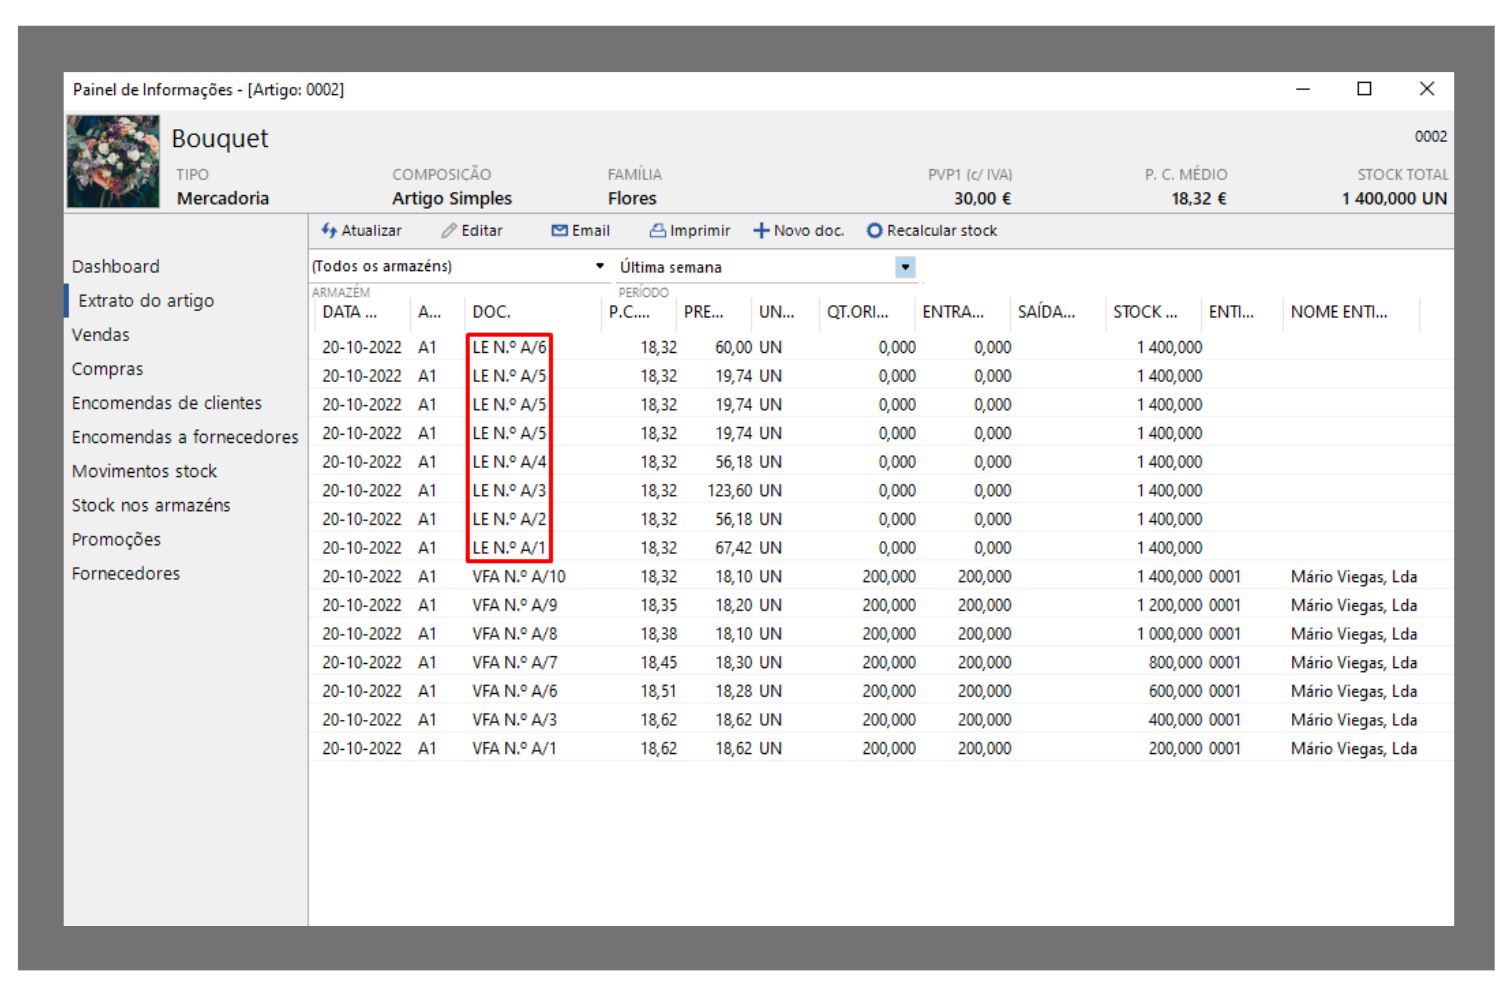
Task: Open Encomendas de clientes
Action: (166, 403)
